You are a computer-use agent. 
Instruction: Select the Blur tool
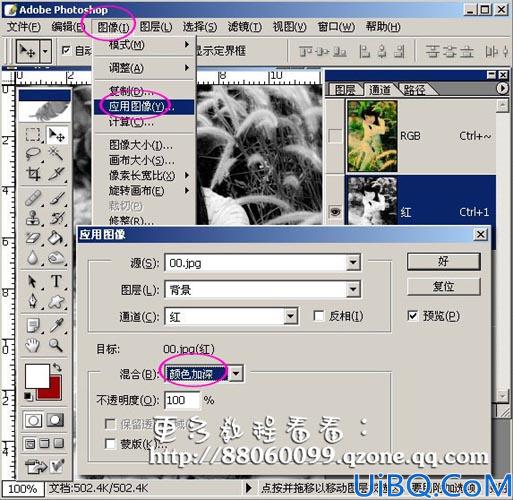33,257
